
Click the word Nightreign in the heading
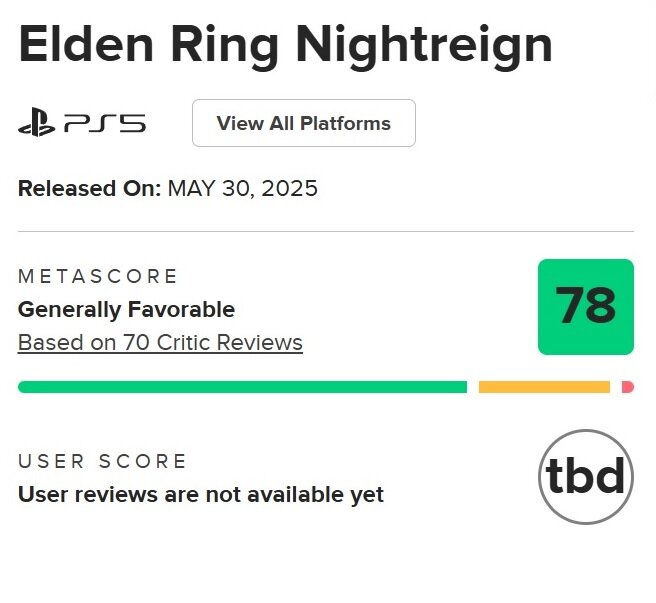[424, 46]
